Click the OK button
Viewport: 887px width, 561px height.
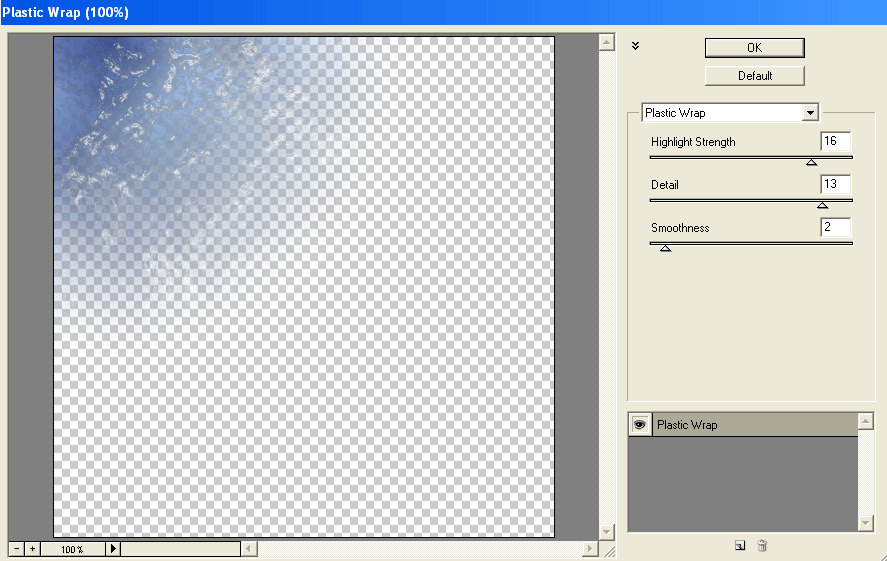[754, 48]
